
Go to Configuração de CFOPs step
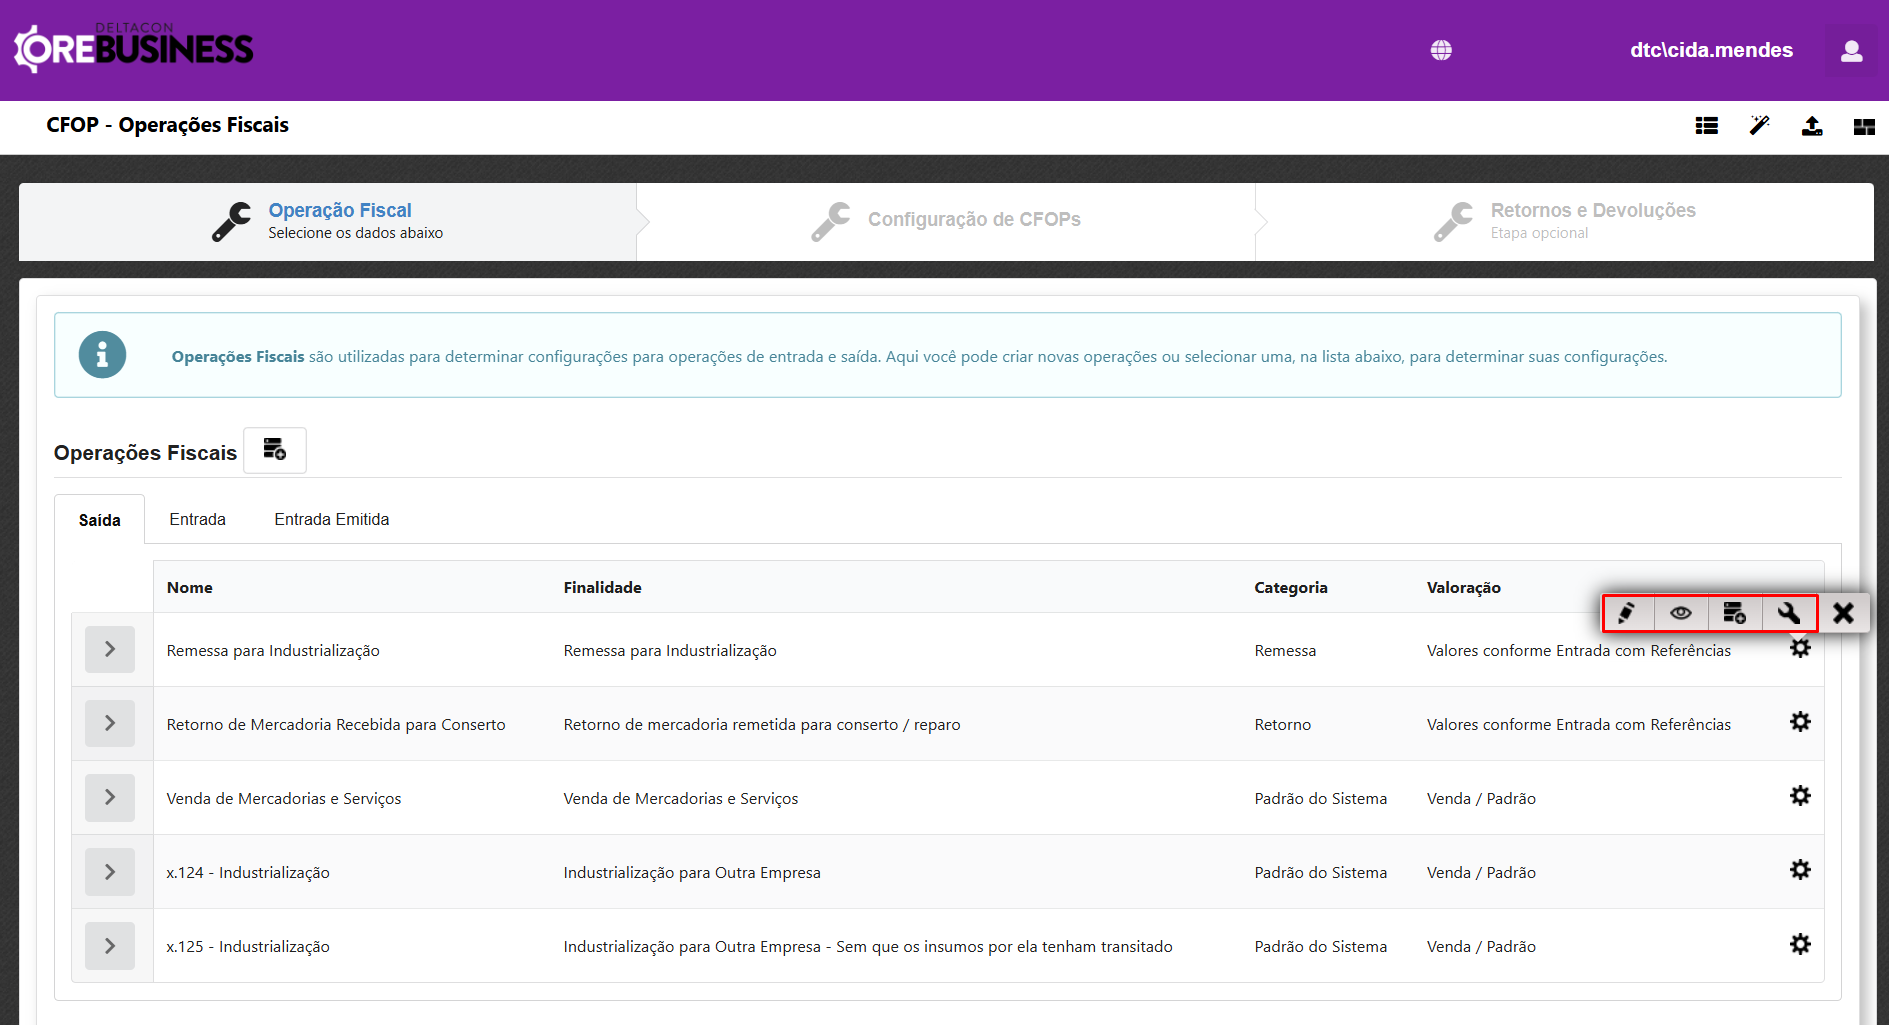point(973,220)
